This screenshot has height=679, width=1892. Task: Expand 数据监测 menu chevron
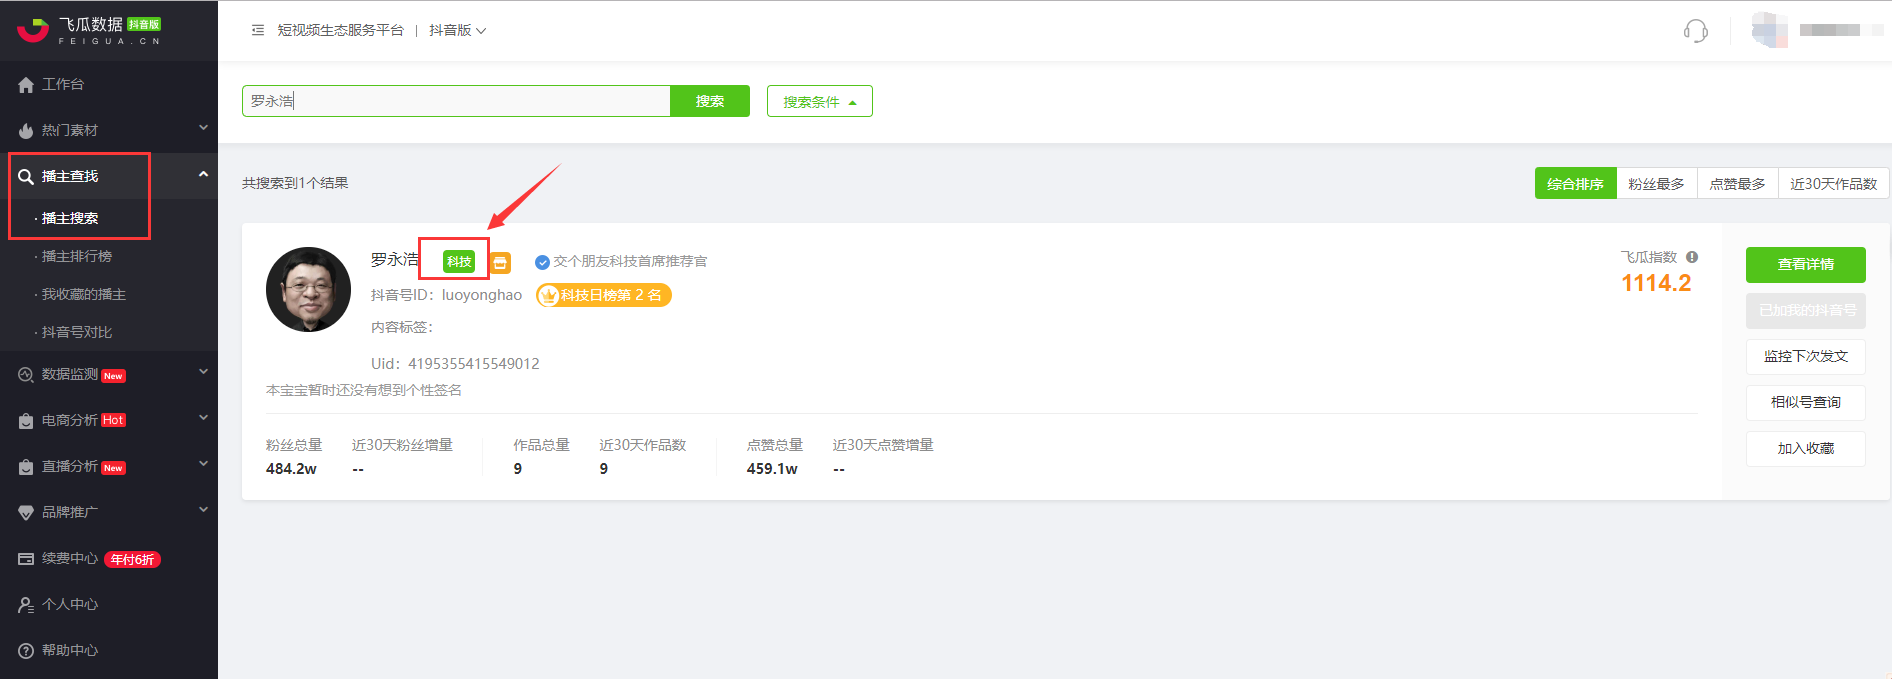click(x=203, y=372)
